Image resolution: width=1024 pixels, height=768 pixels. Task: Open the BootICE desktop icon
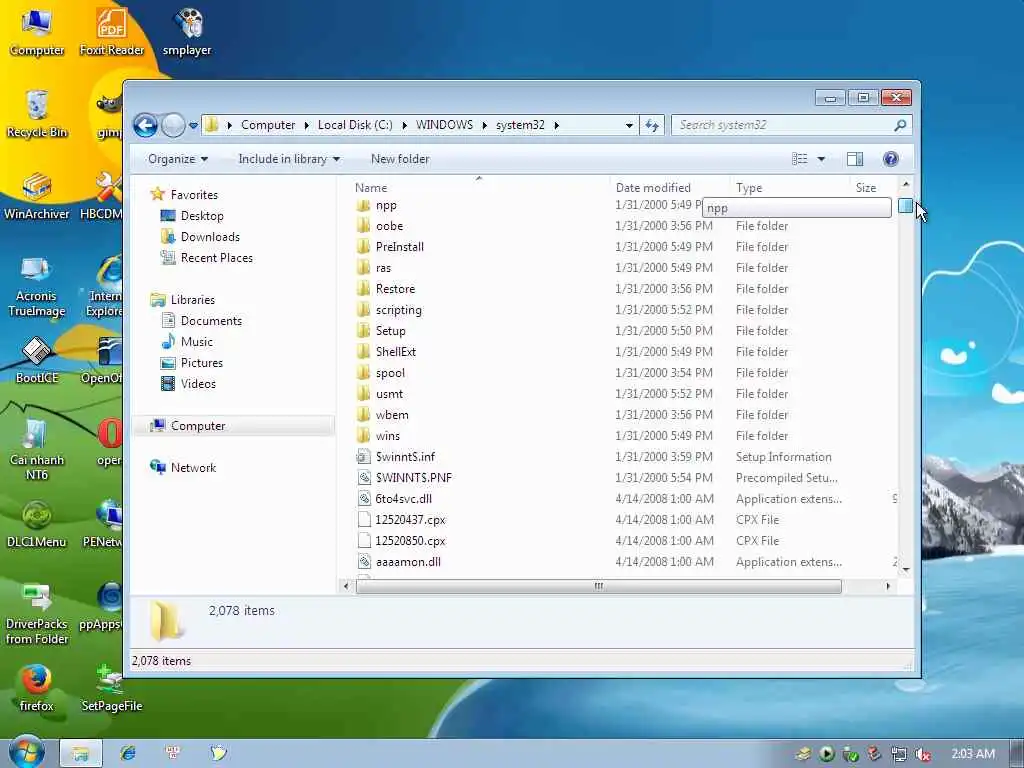tap(37, 360)
